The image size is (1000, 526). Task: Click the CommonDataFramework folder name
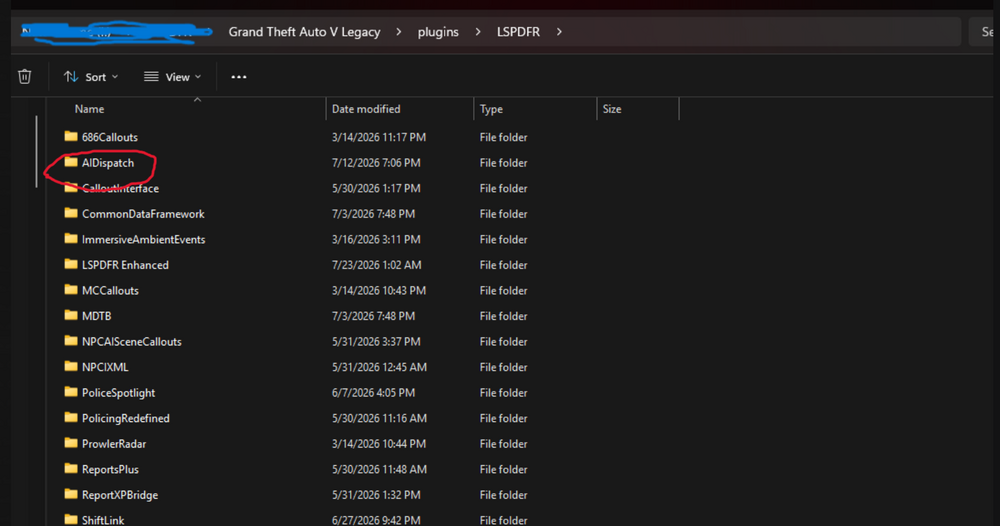[x=143, y=214]
